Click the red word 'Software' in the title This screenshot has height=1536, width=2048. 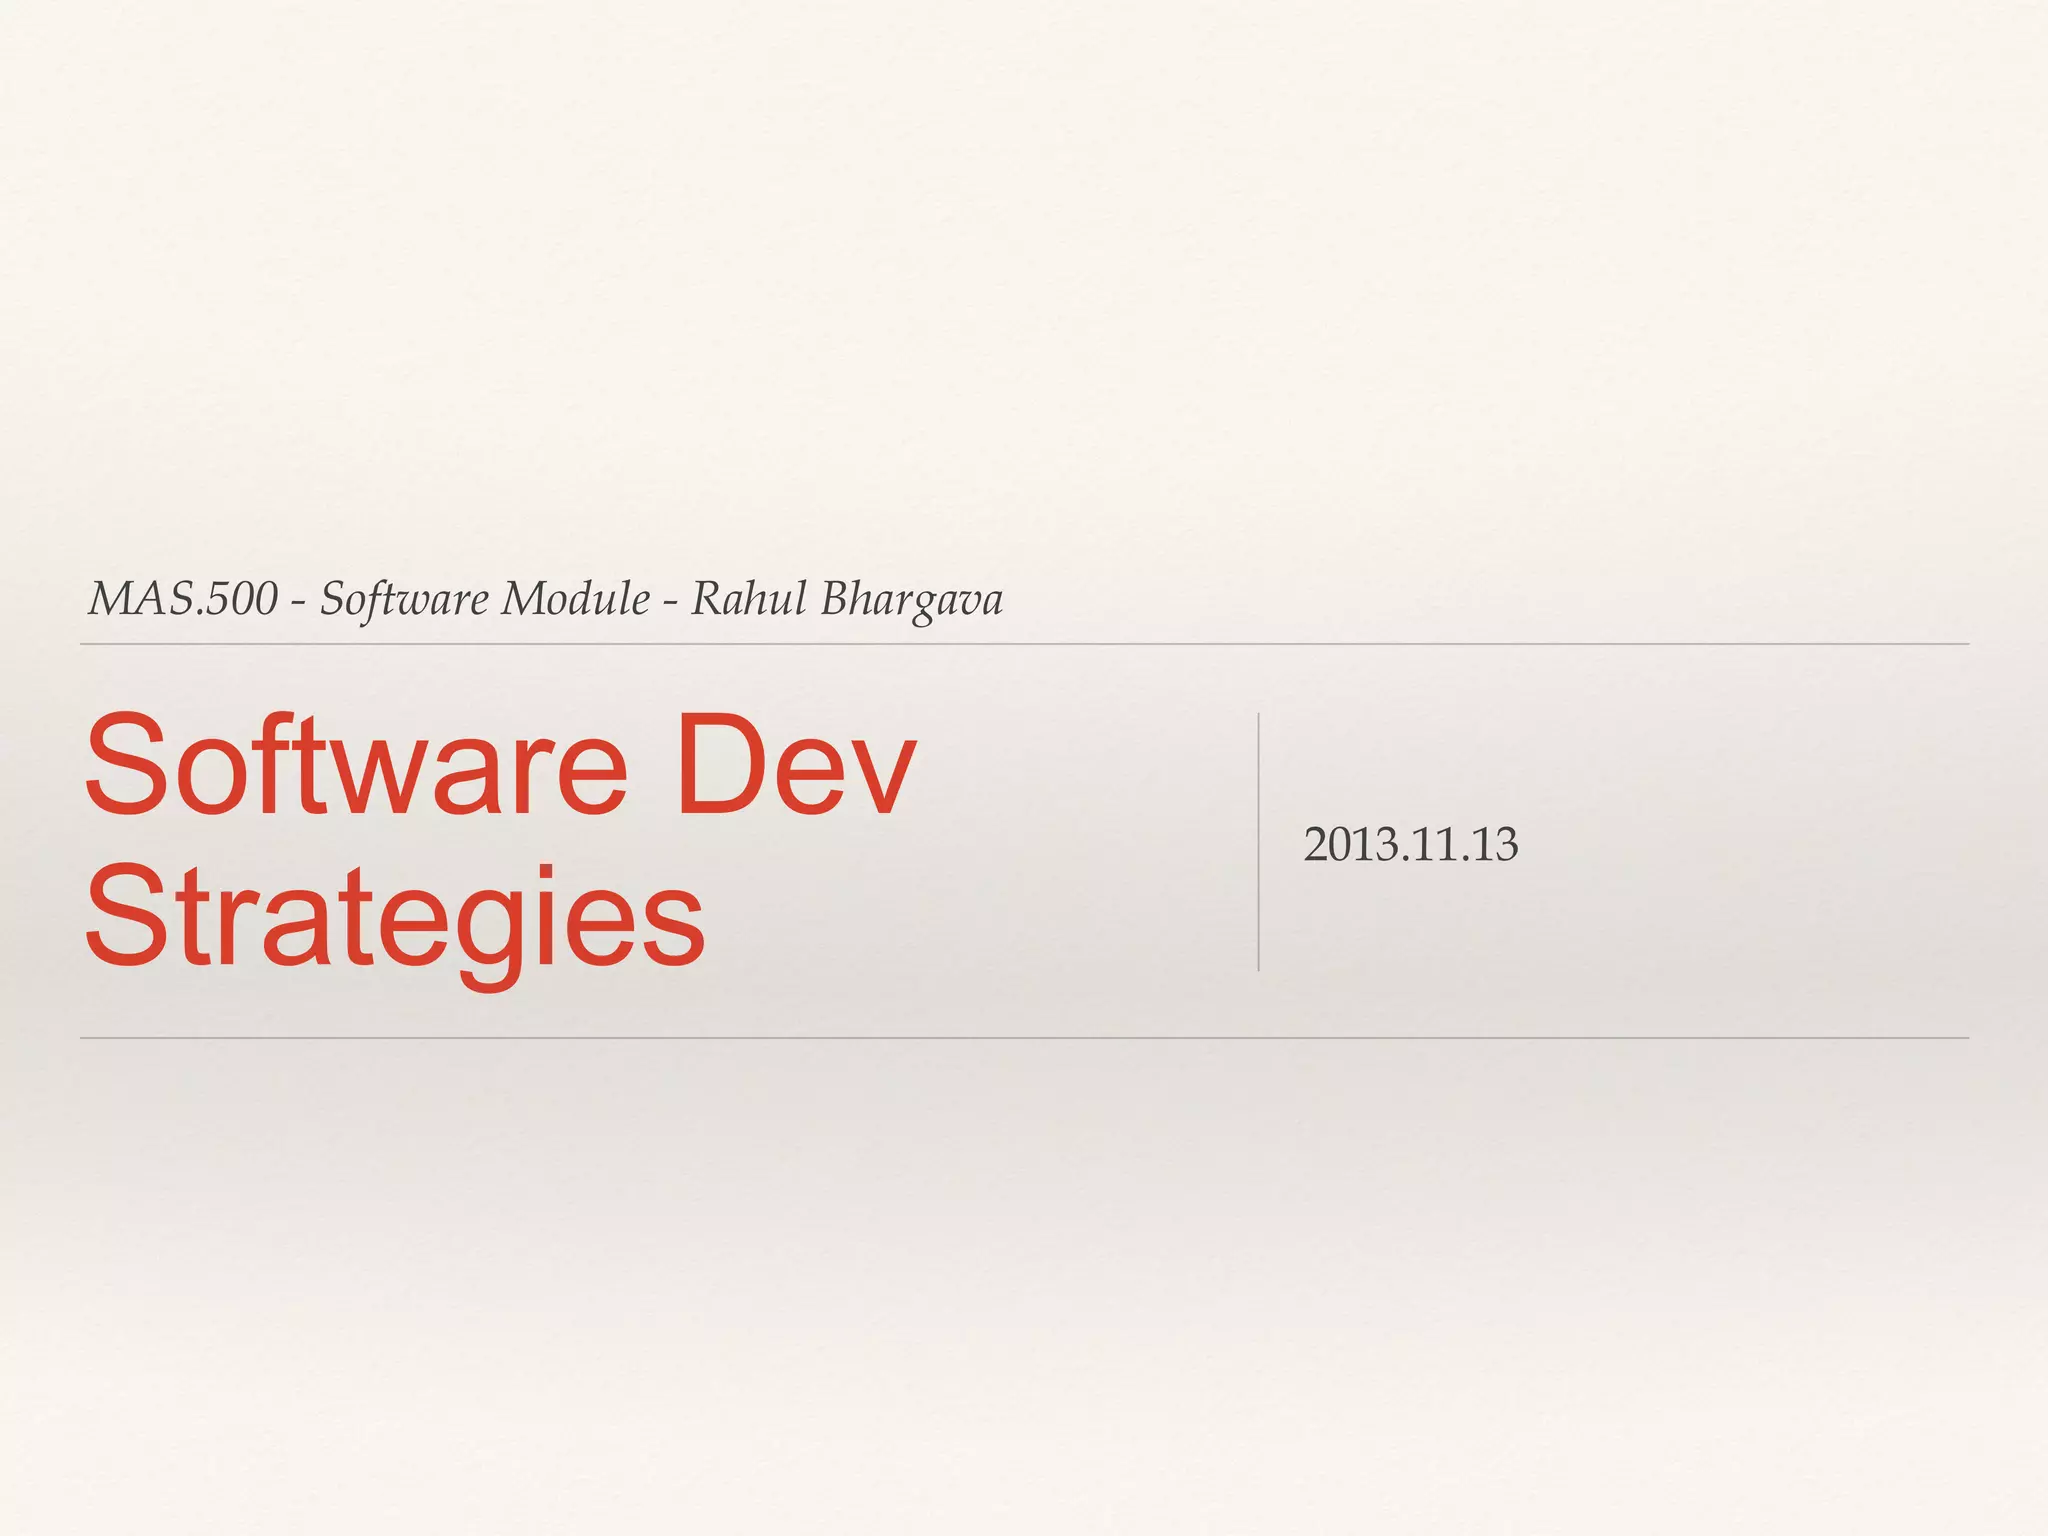tap(357, 765)
